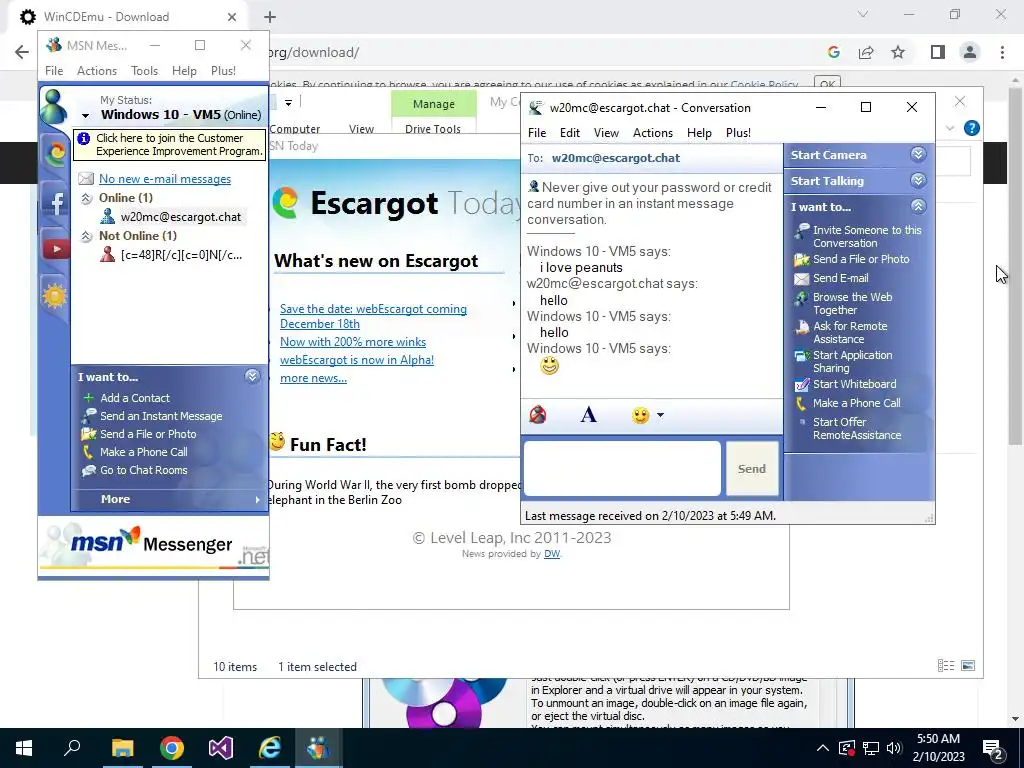Open 'Now with 200% more winks' link
The height and width of the screenshot is (768, 1024).
[x=353, y=342]
